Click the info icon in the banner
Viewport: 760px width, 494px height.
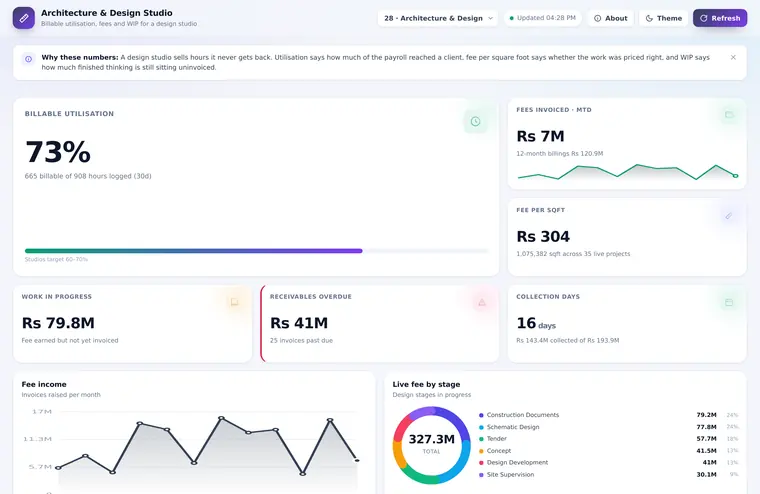29,59
